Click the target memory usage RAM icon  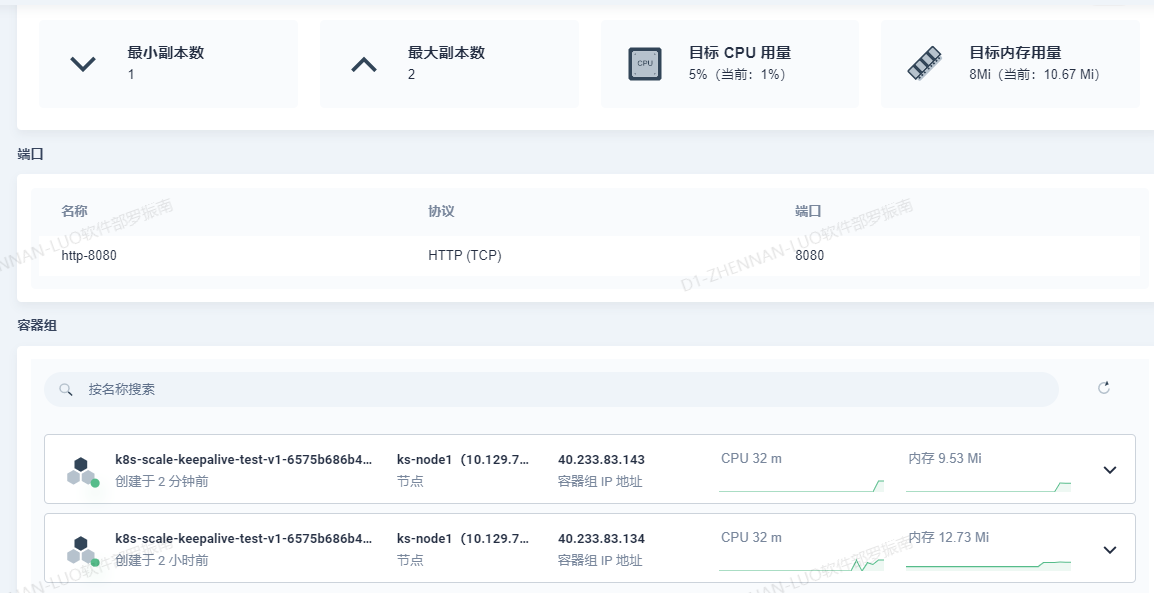coord(924,64)
